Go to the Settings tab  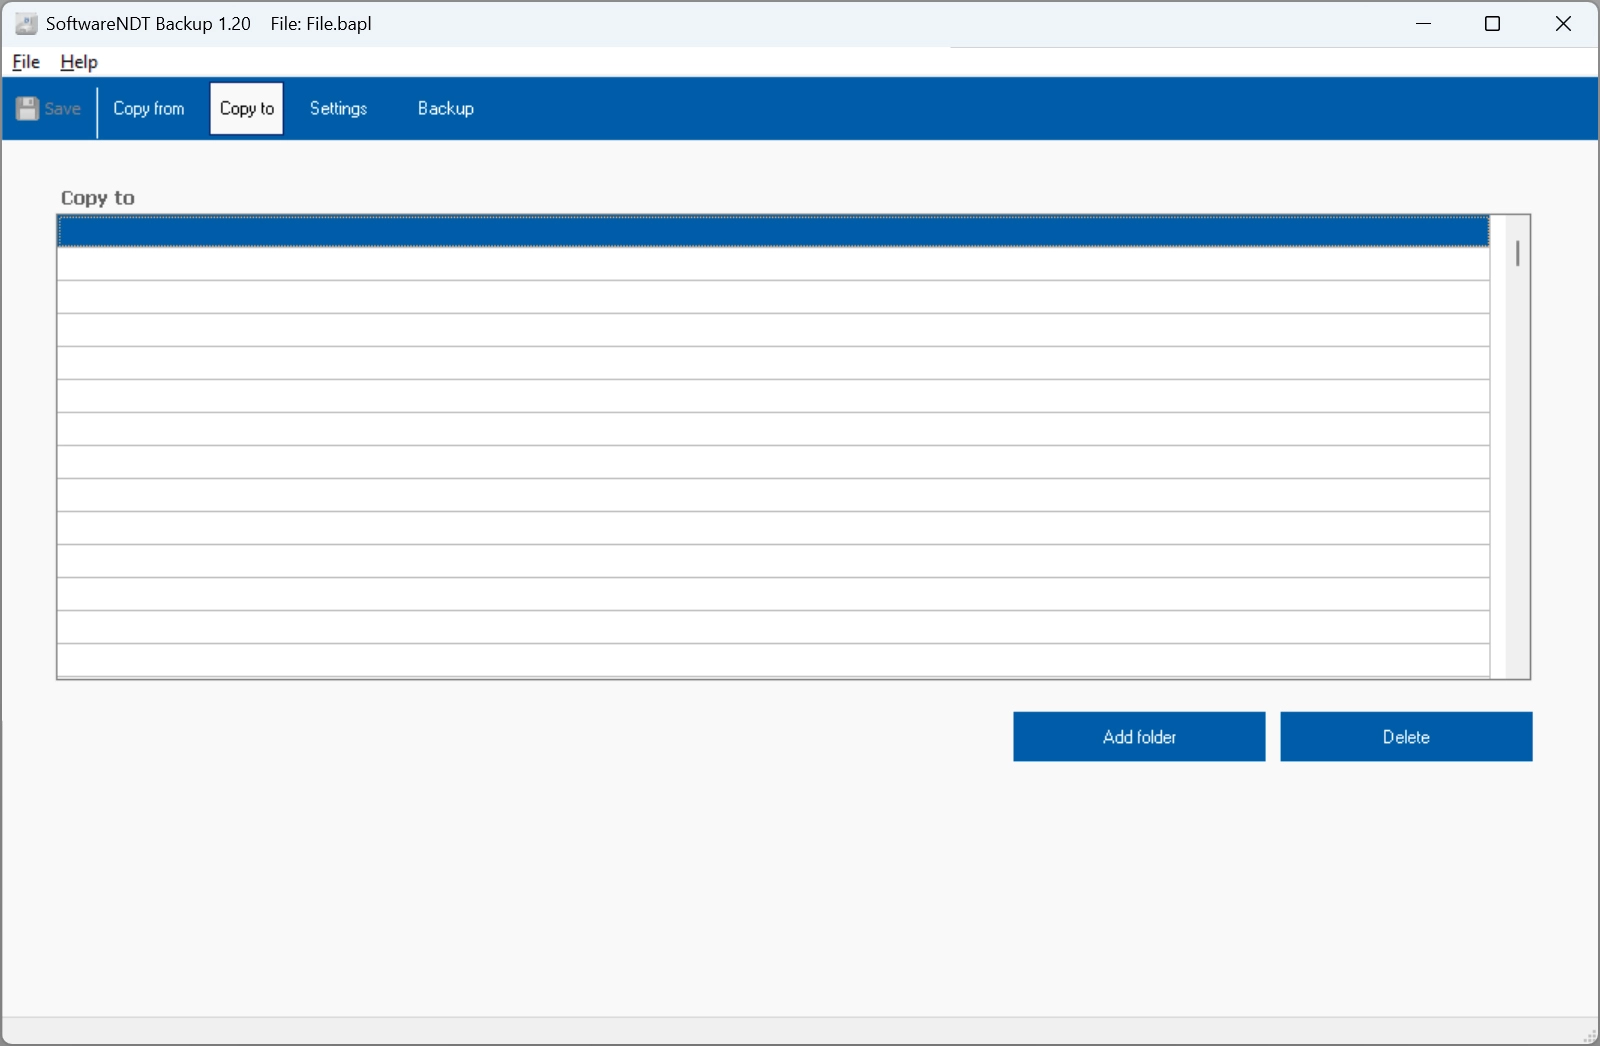338,109
